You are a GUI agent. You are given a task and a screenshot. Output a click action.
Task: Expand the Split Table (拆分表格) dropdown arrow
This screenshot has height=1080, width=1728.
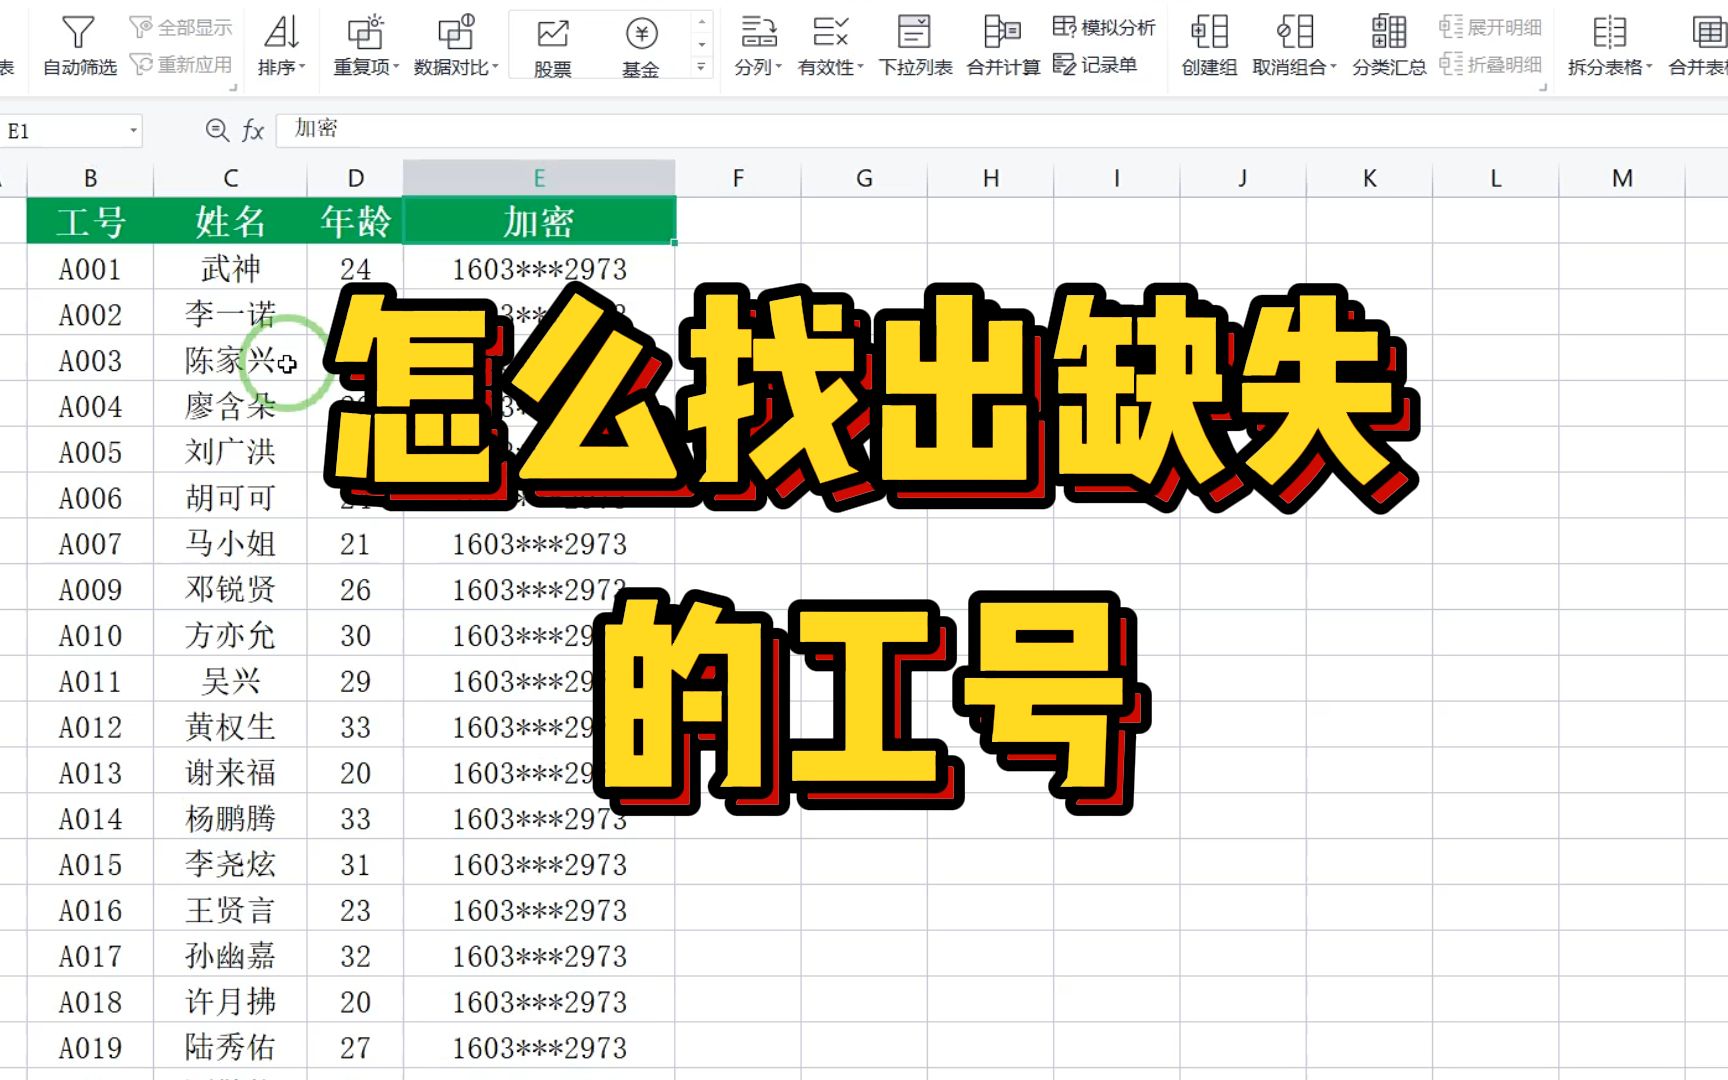coord(1649,68)
